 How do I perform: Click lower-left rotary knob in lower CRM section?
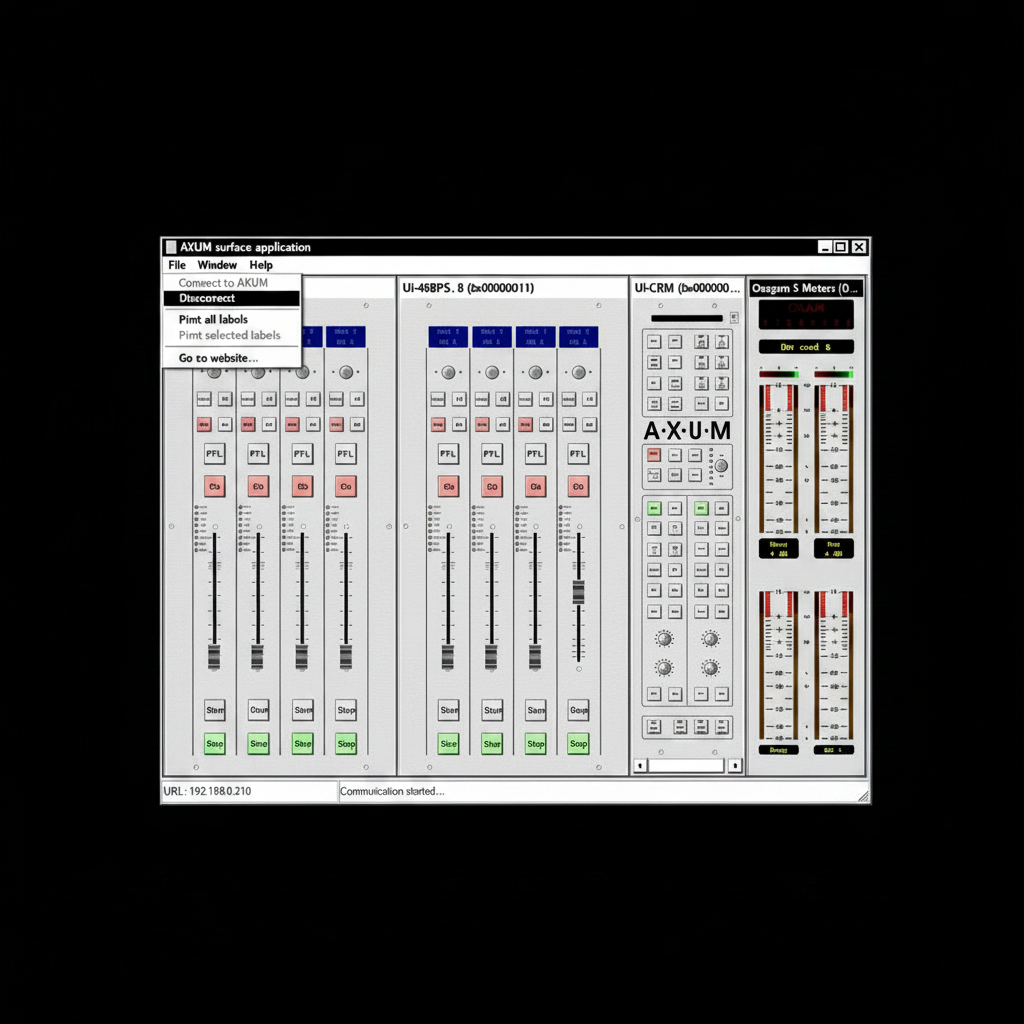click(x=664, y=668)
